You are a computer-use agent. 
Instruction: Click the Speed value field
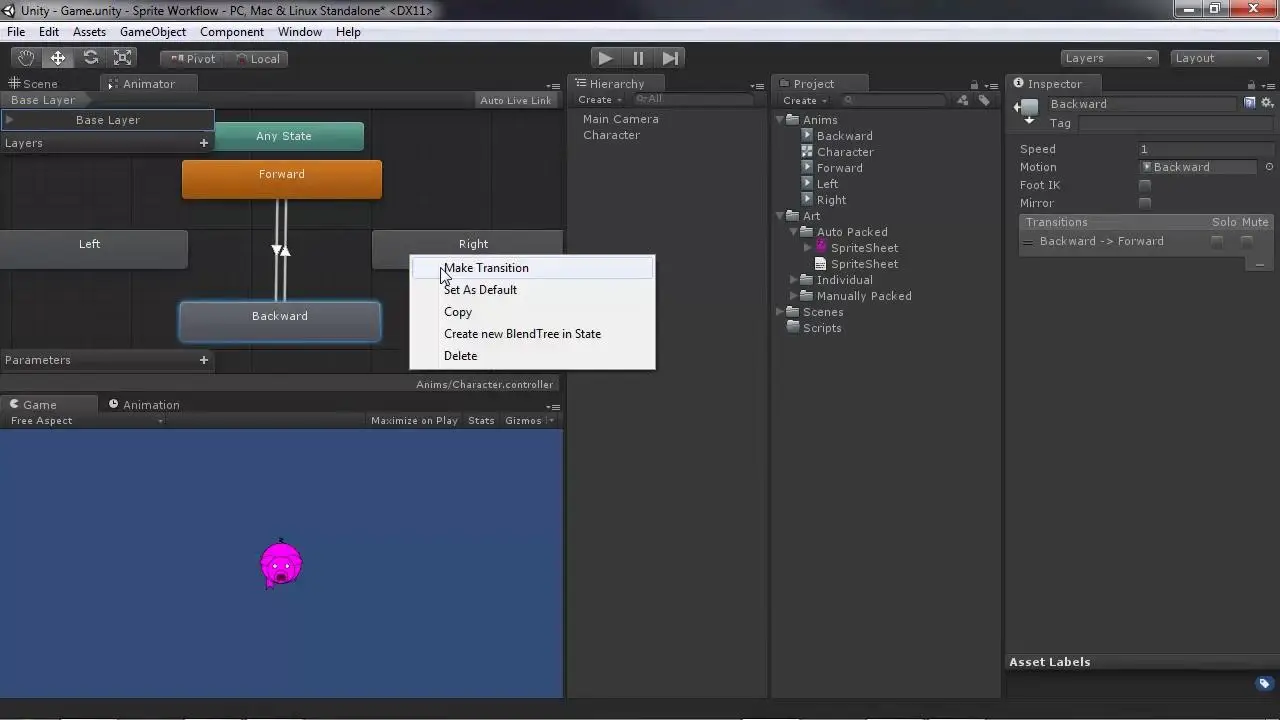click(1196, 149)
